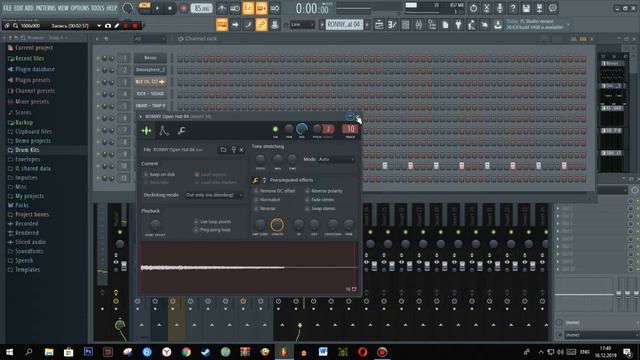Viewport: 640px width, 360px height.
Task: Click the Stop button in transport
Action: click(x=170, y=8)
